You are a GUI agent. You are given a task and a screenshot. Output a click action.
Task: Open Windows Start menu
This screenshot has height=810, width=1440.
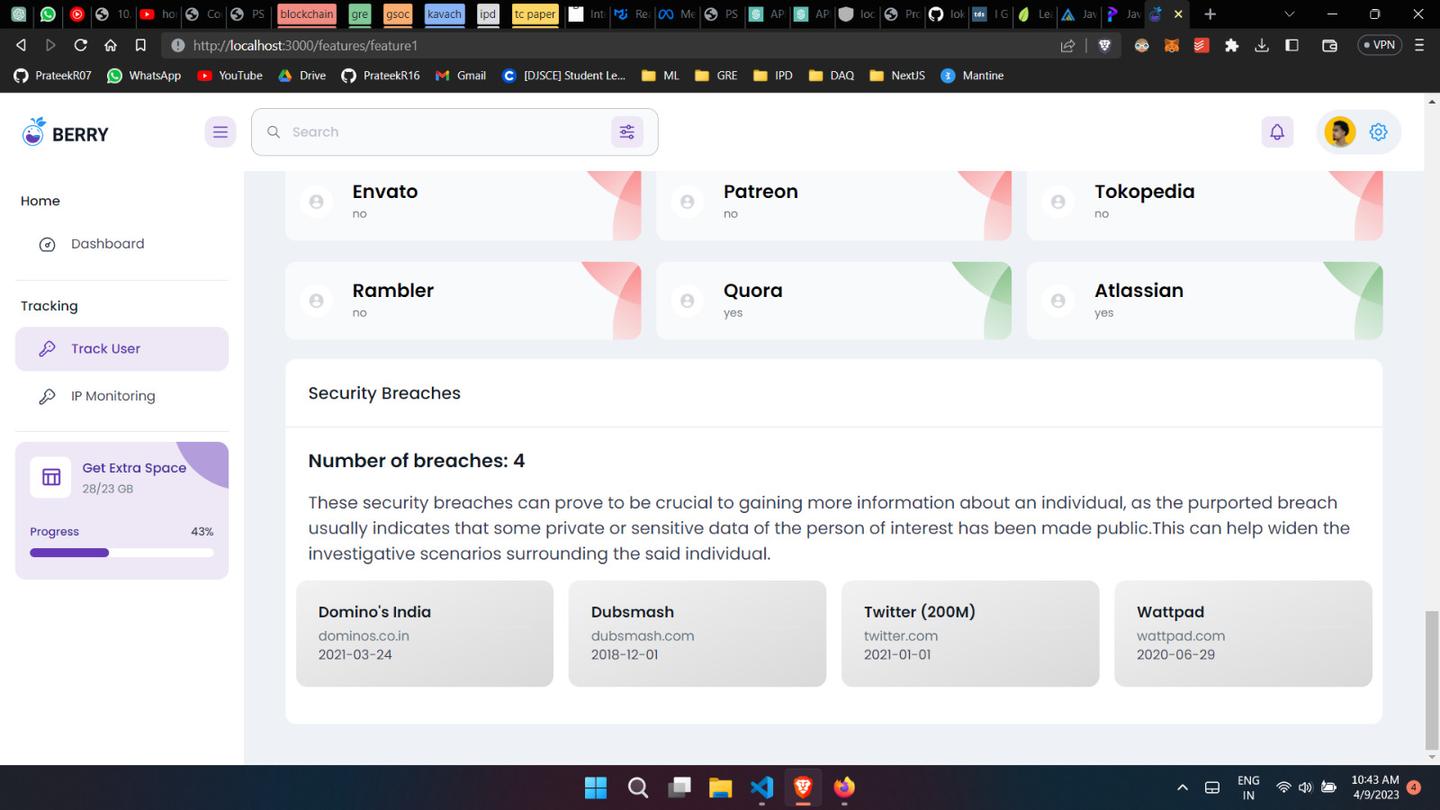tap(595, 788)
